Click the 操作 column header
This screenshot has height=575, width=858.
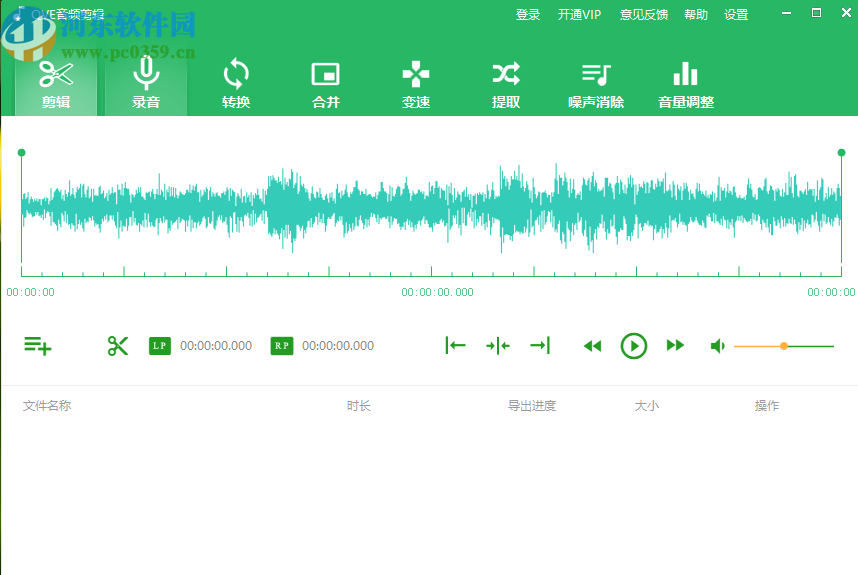tap(767, 405)
